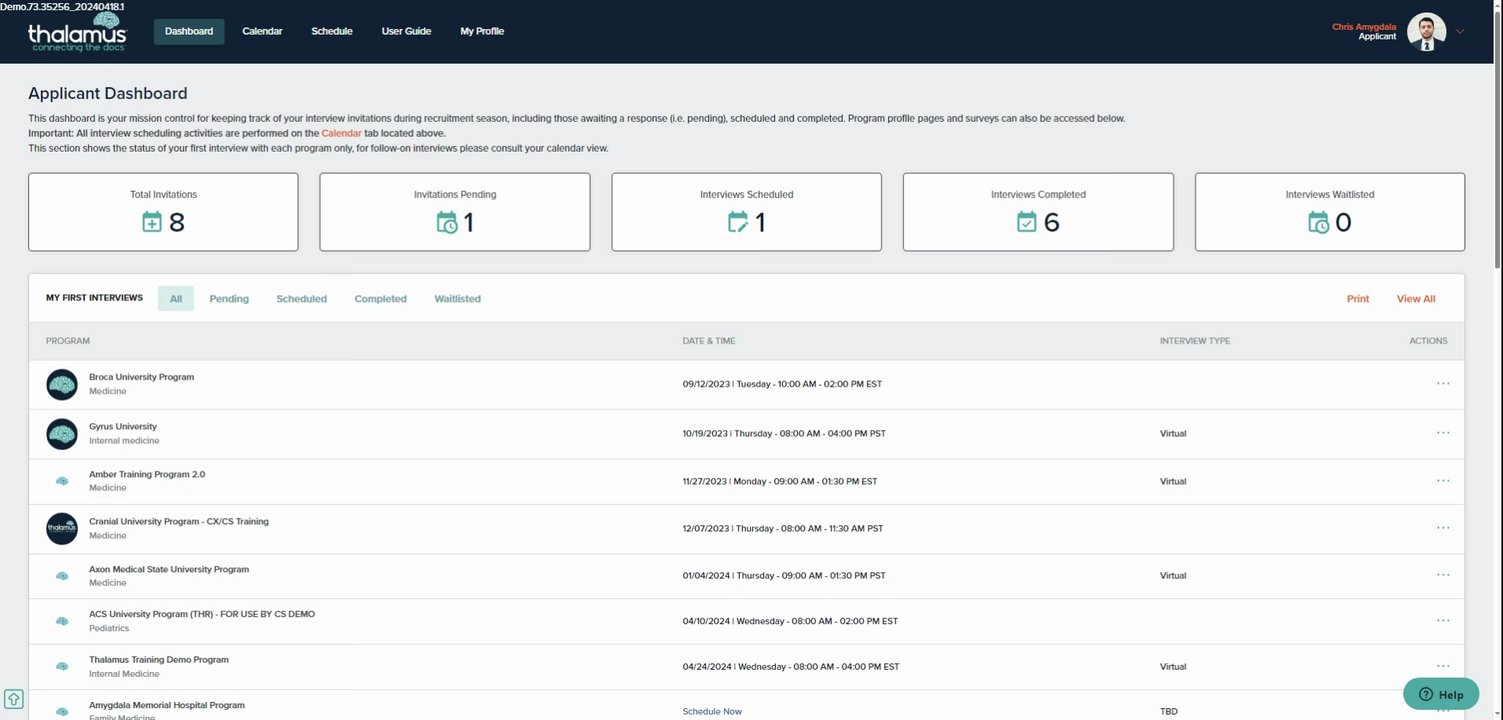Click the Total Invitations calendar-plus icon

(151, 222)
